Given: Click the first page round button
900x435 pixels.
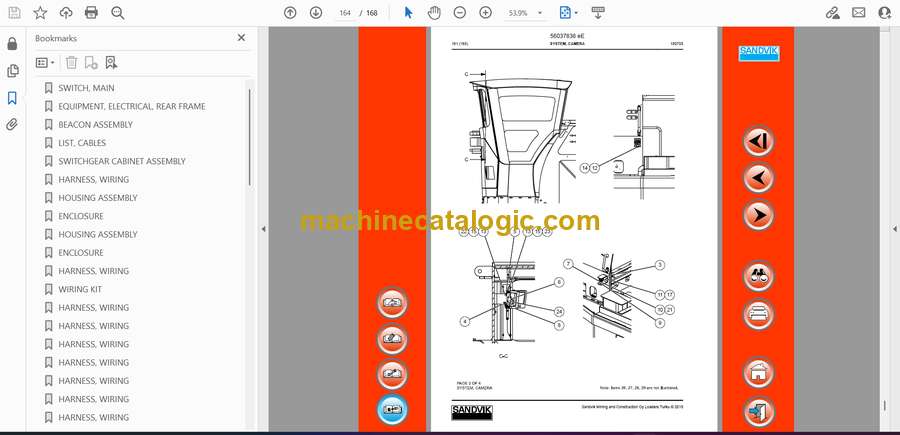Looking at the screenshot, I should (x=758, y=141).
